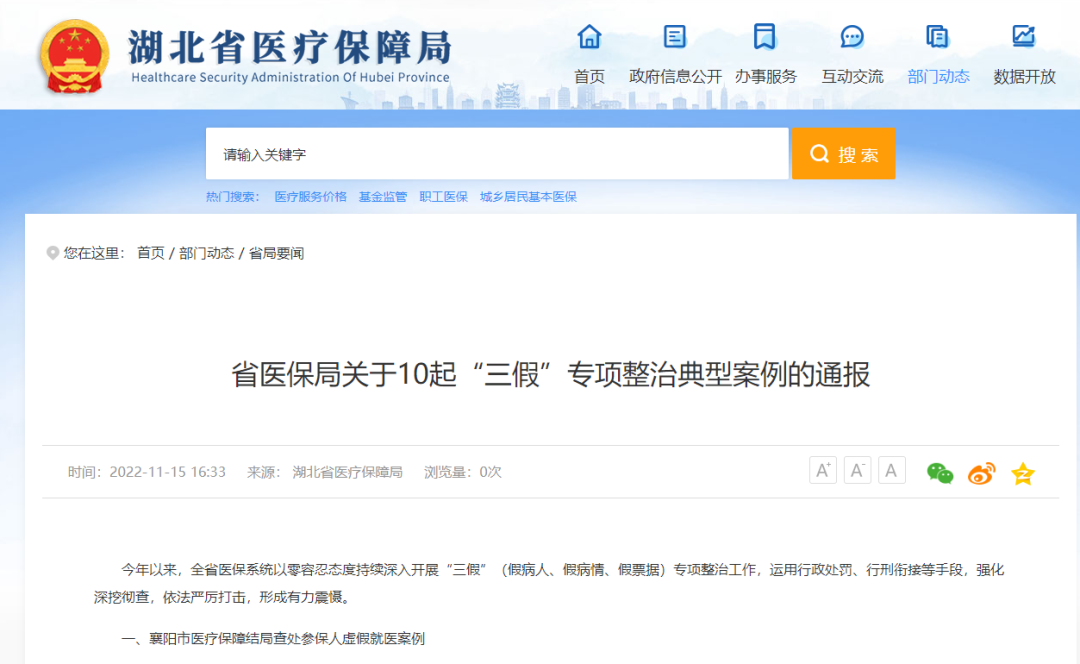Image resolution: width=1080 pixels, height=664 pixels.
Task: Reset font size with the A button
Action: pyautogui.click(x=891, y=469)
